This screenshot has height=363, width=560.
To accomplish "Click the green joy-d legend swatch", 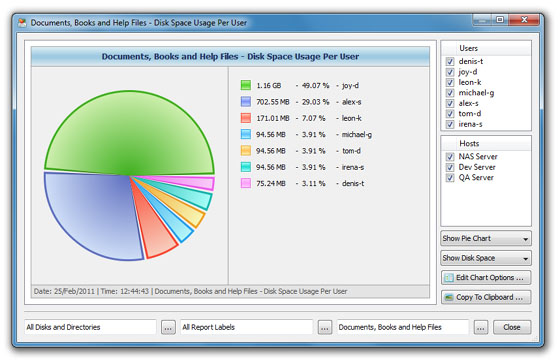I will click(x=246, y=85).
